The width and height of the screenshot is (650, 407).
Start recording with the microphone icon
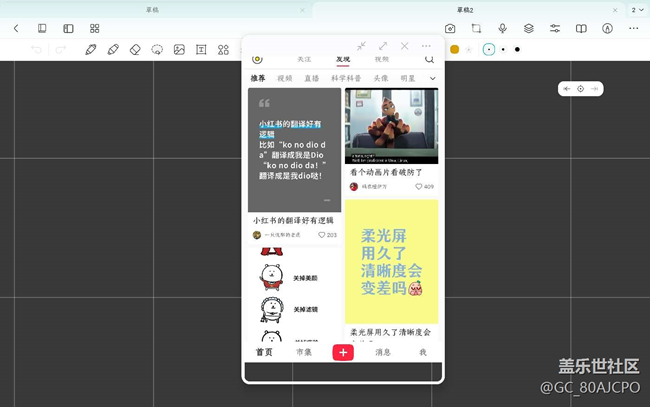point(502,28)
